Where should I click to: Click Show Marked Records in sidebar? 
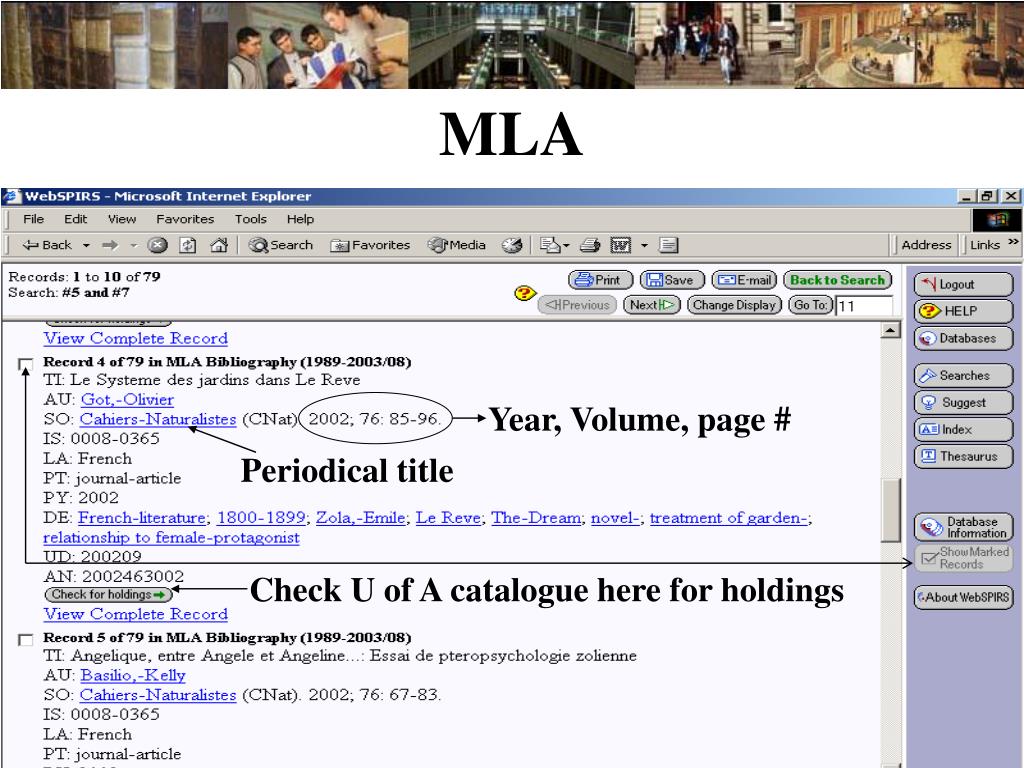pos(963,558)
